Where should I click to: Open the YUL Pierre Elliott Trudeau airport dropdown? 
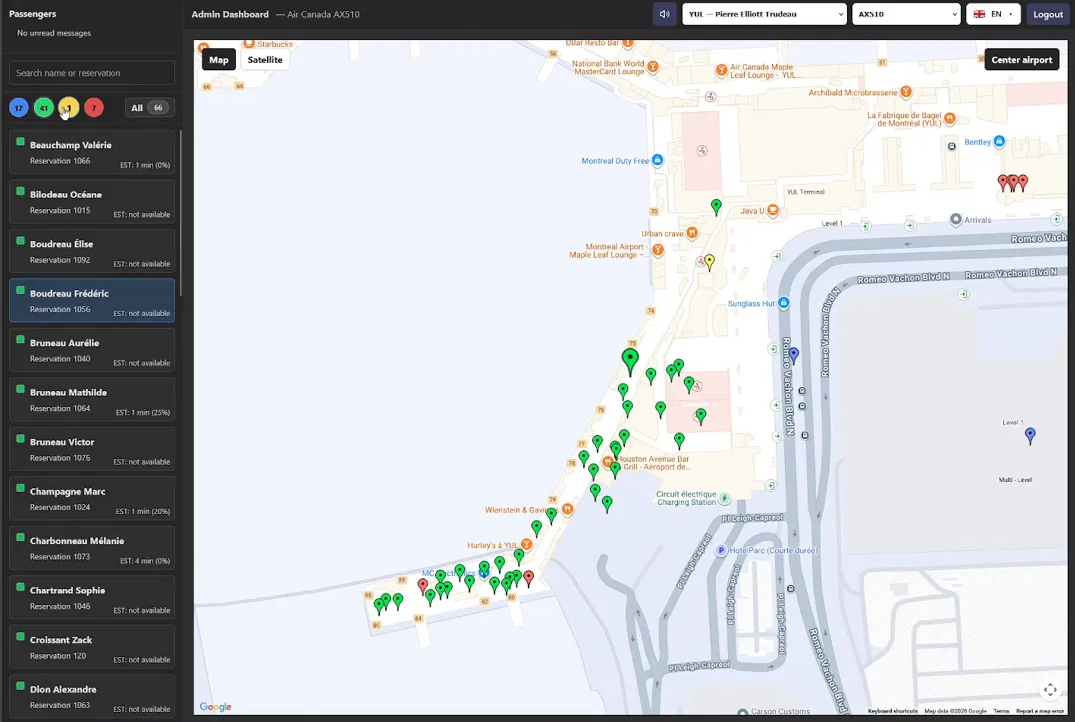[764, 14]
